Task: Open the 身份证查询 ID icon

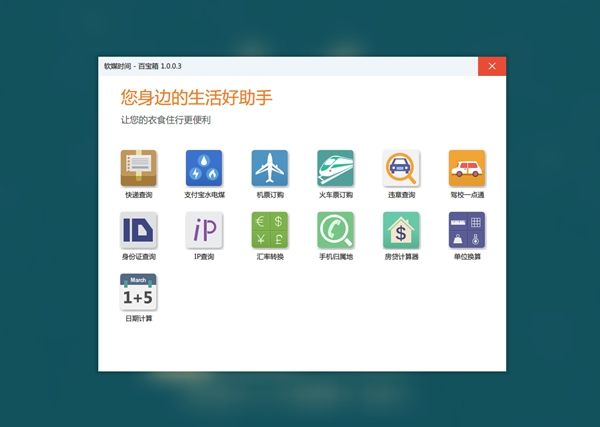Action: 139,230
